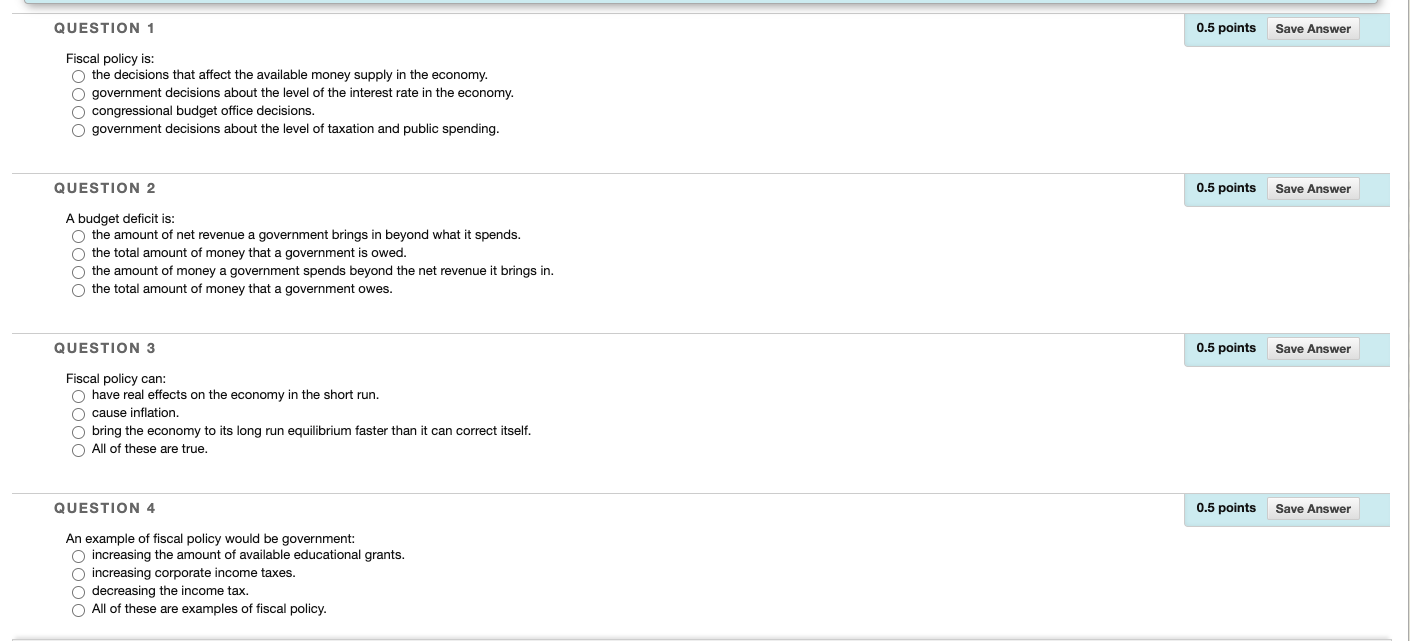Save Answer for Question 2
The width and height of the screenshot is (1410, 641).
click(1313, 189)
